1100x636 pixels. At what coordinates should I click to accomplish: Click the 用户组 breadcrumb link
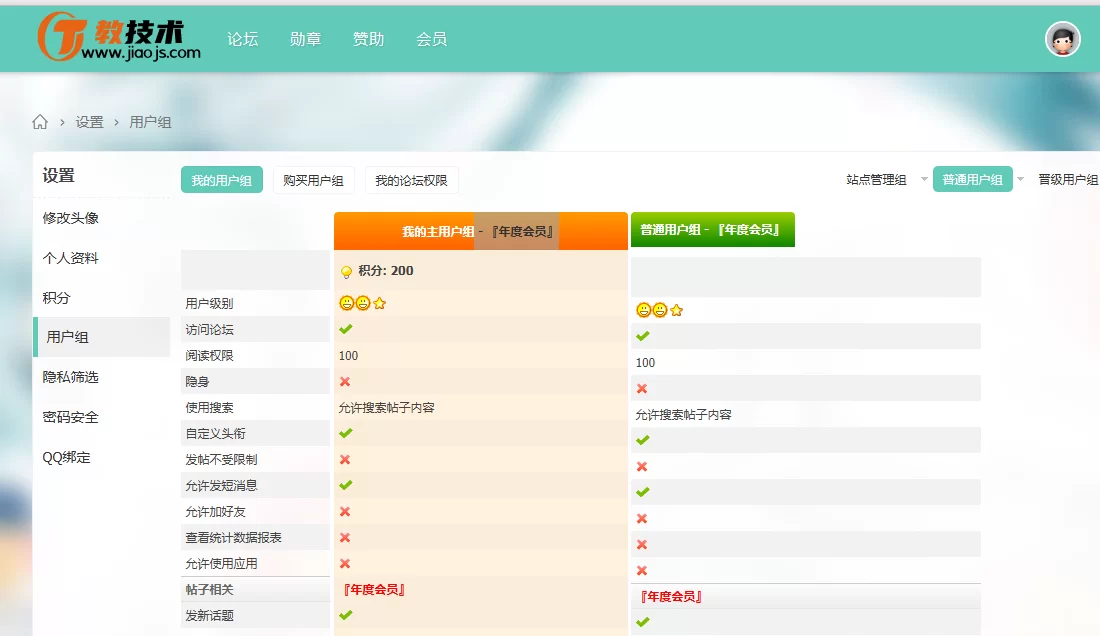(x=150, y=122)
